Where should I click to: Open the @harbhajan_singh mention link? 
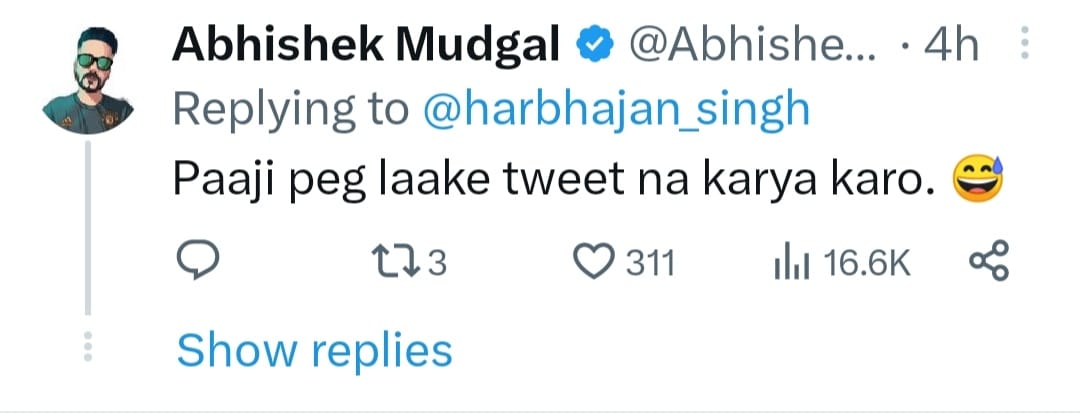[x=616, y=110]
